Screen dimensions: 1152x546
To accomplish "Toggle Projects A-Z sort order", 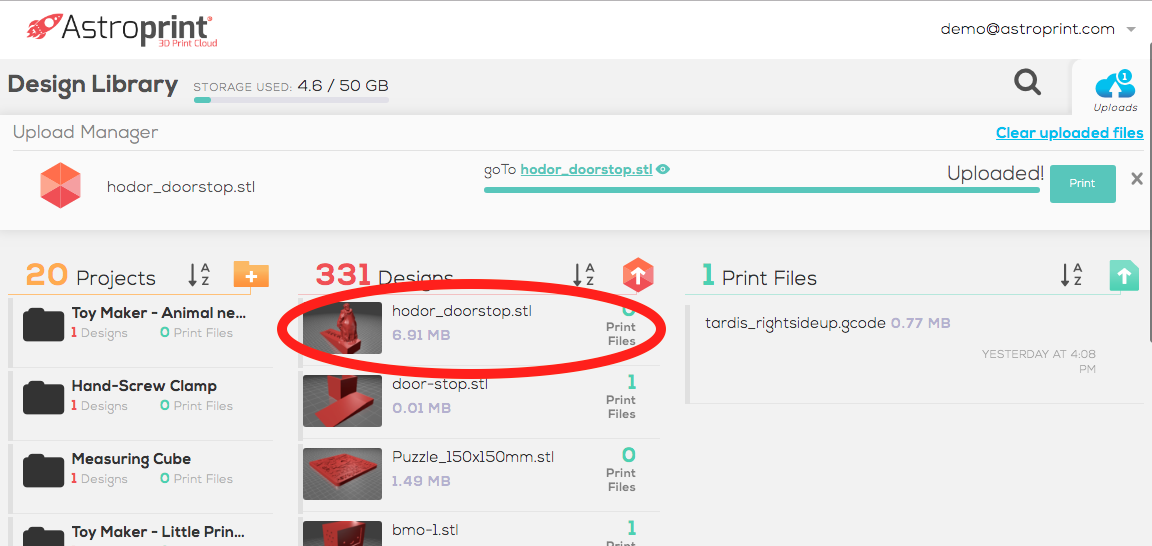I will click(x=199, y=275).
